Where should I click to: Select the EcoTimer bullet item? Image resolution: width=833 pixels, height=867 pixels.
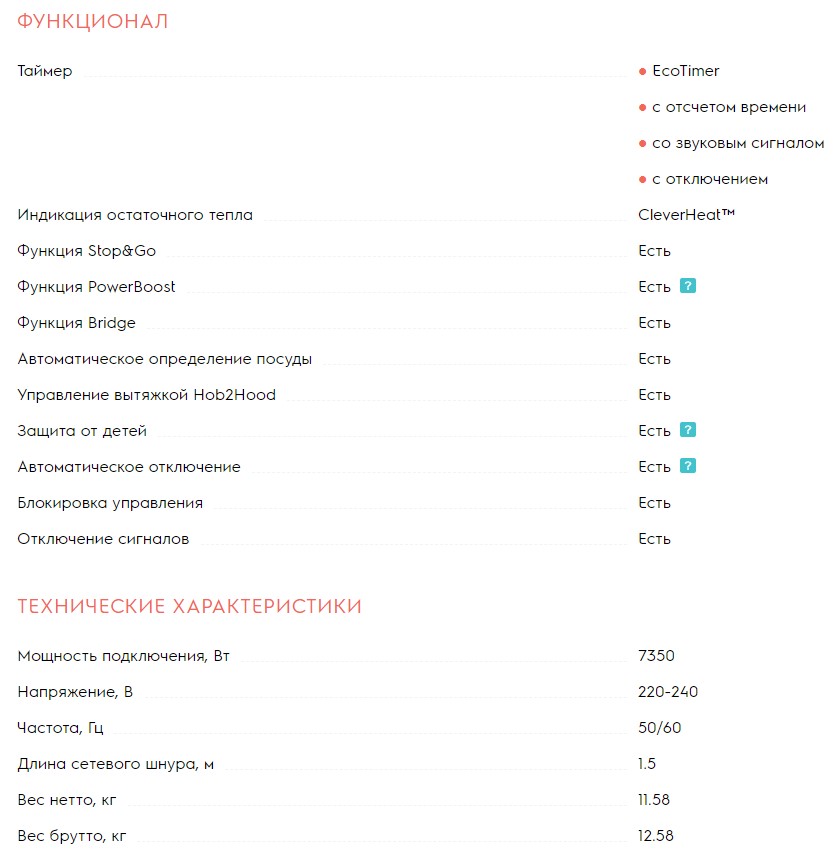(685, 71)
